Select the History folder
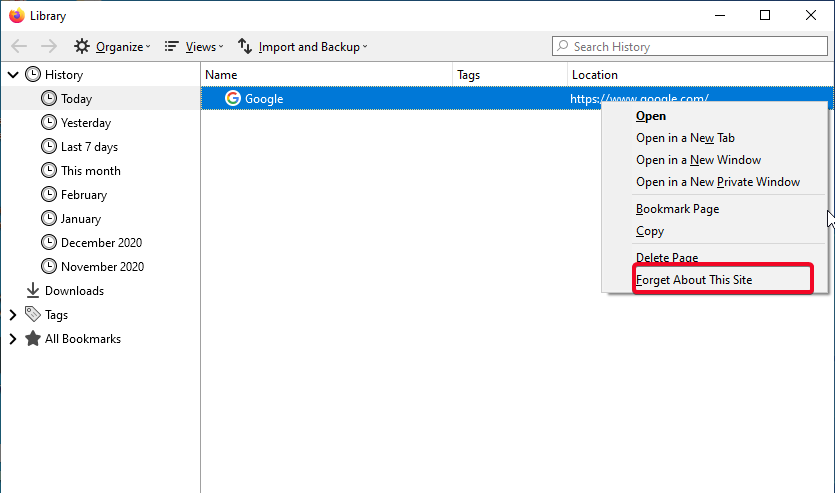Image resolution: width=835 pixels, height=493 pixels. click(63, 75)
